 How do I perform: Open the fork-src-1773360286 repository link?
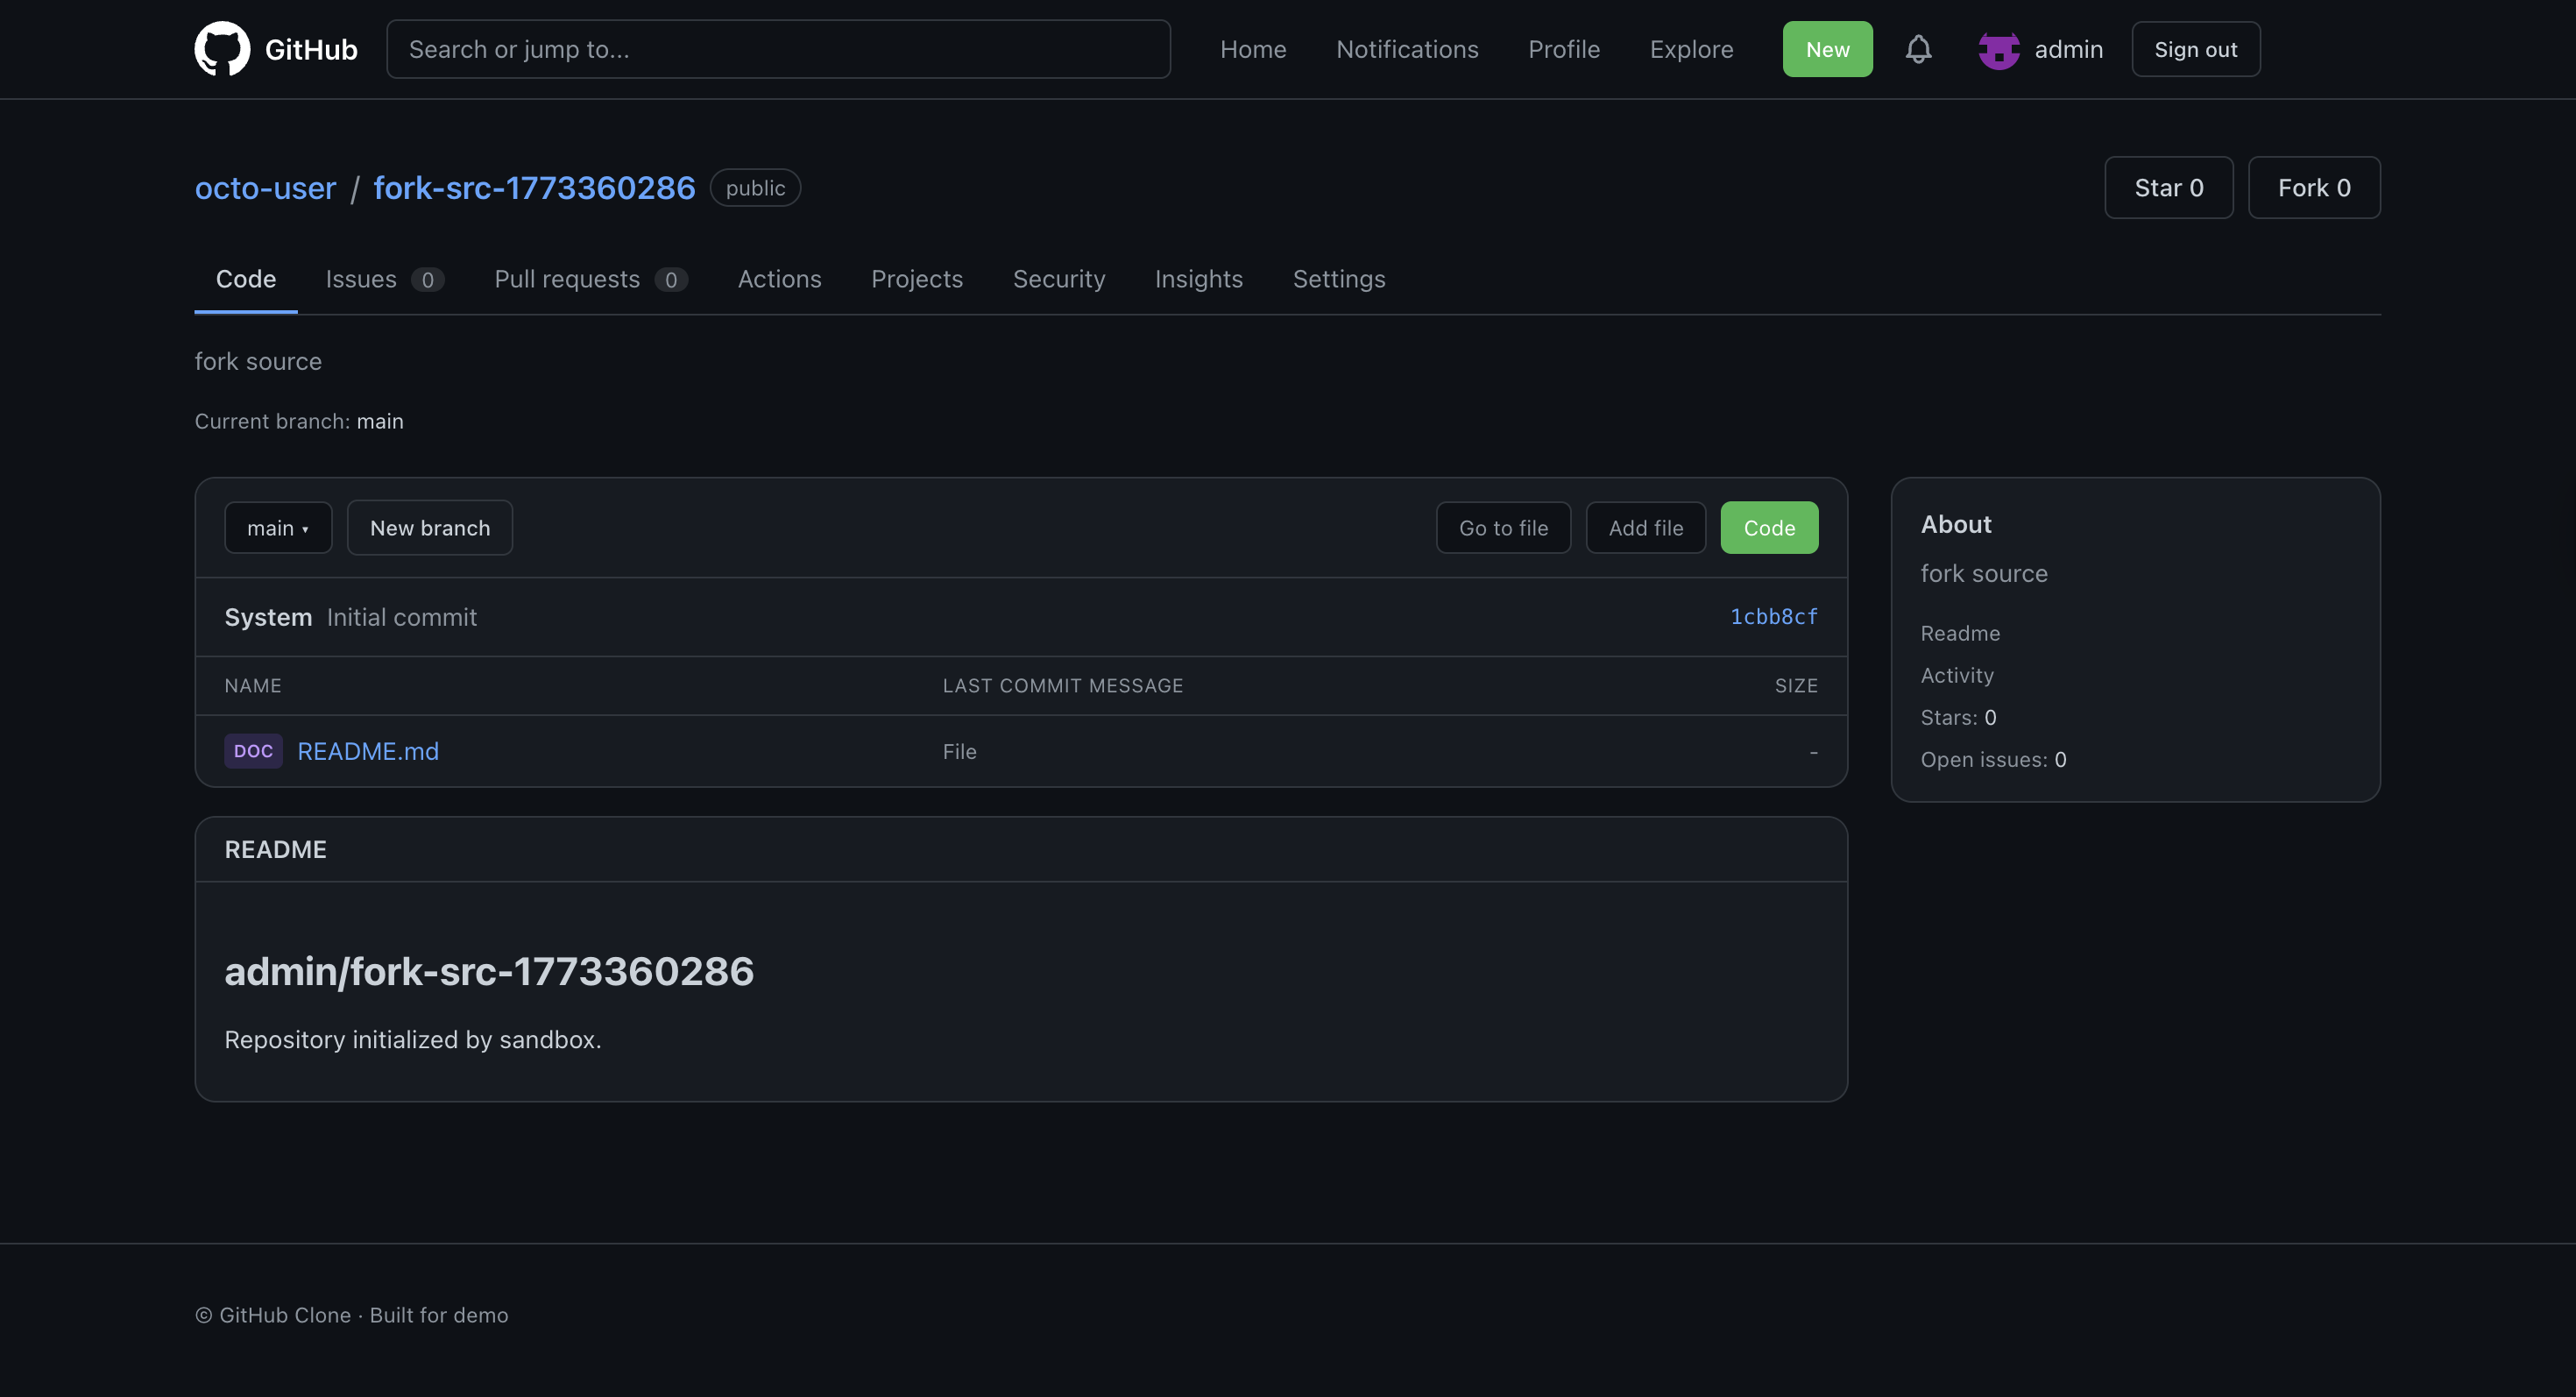[534, 188]
